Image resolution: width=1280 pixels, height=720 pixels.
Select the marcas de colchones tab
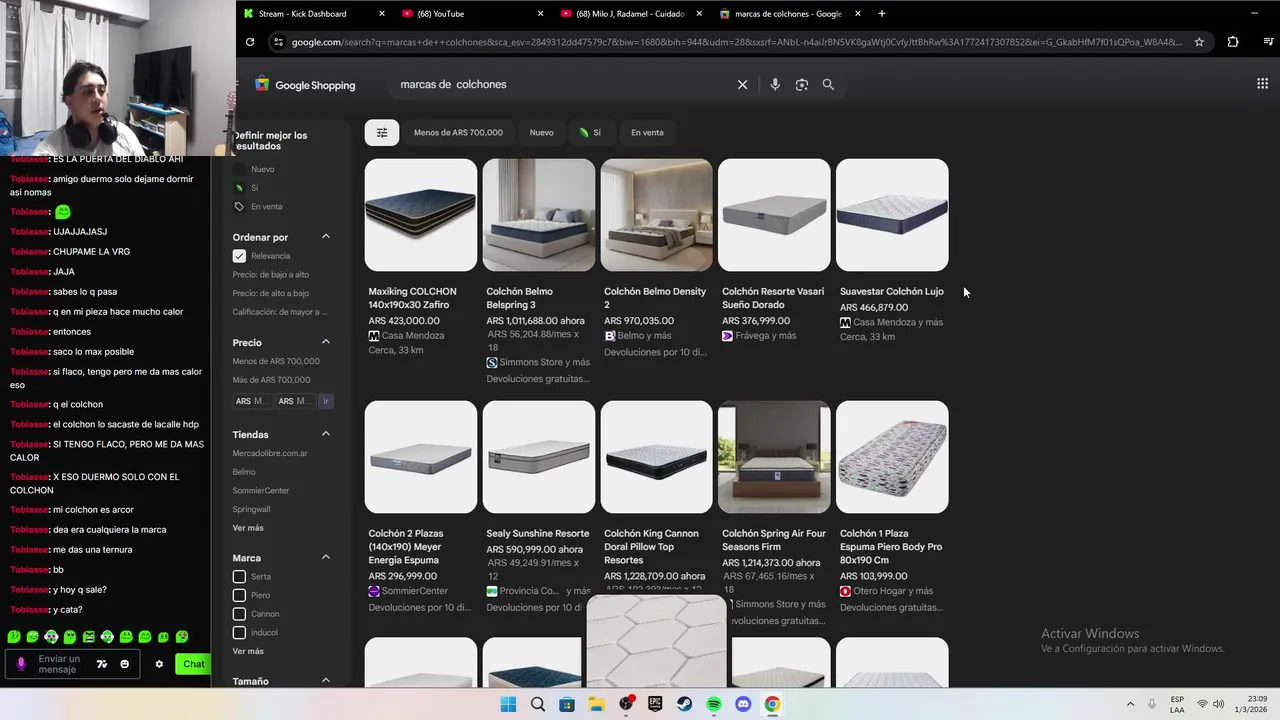(789, 14)
